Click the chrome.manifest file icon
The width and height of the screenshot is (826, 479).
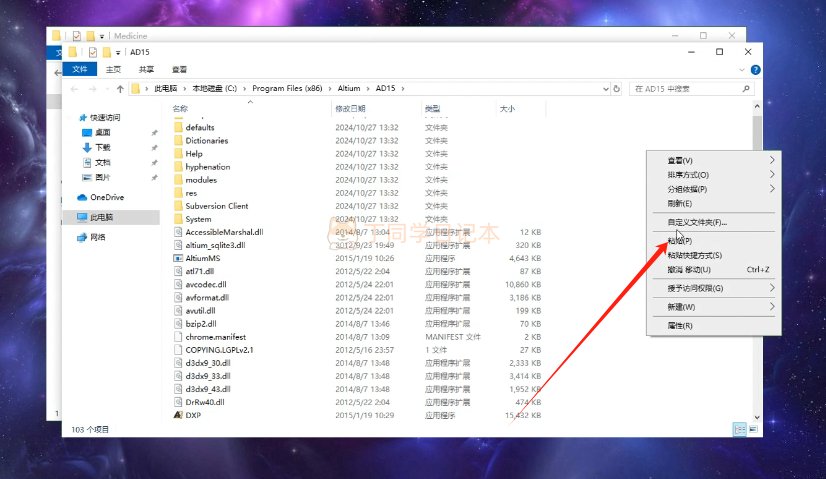178,337
